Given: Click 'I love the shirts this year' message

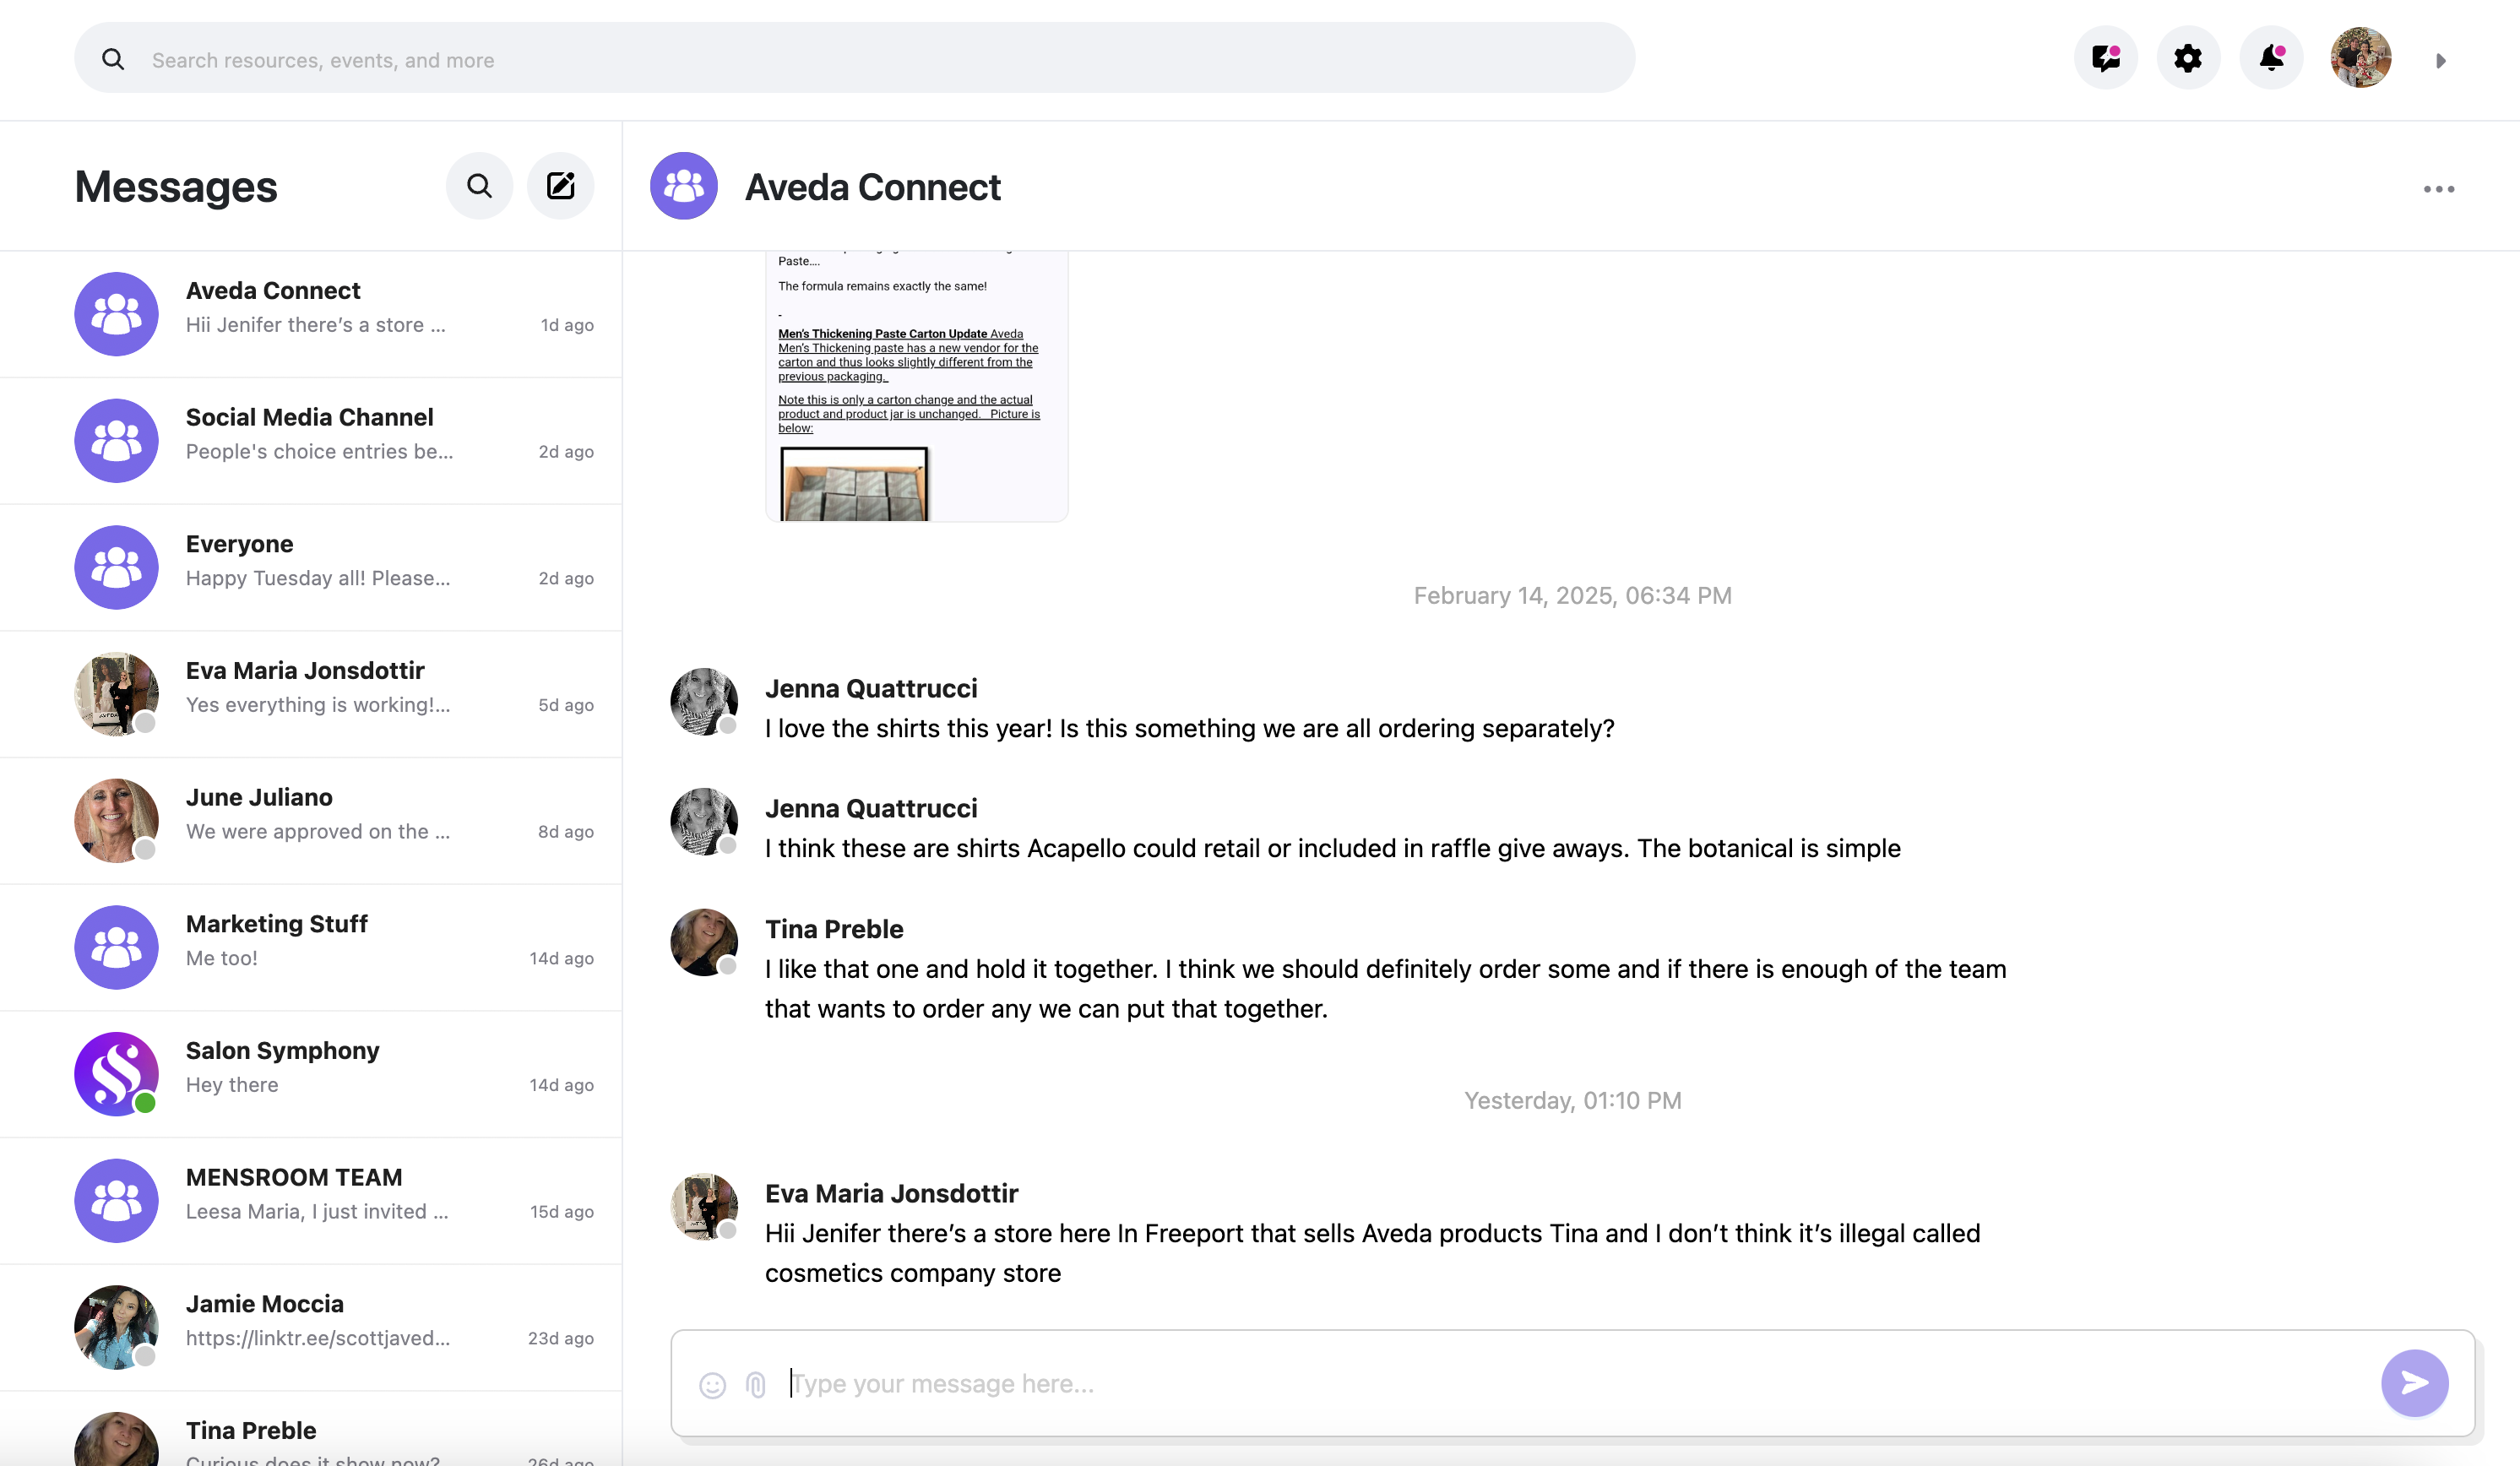Looking at the screenshot, I should tap(1190, 729).
